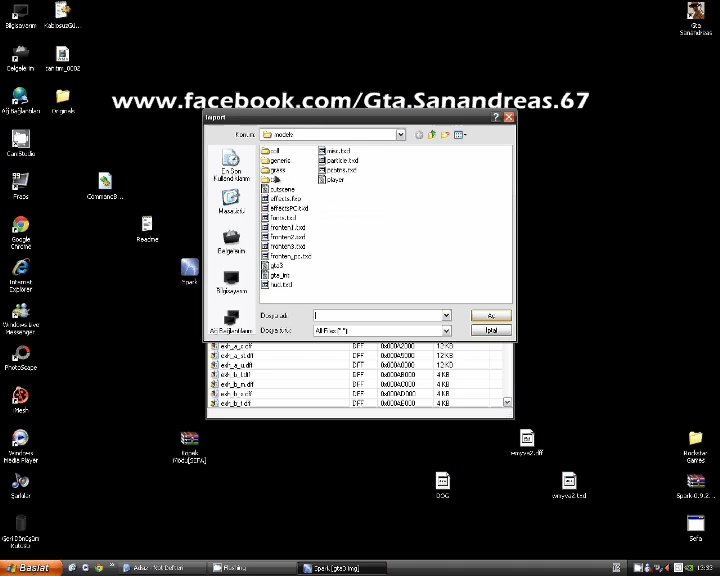The width and height of the screenshot is (720, 576).
Task: Expand the look-in folder dropdown showing models
Action: click(400, 135)
